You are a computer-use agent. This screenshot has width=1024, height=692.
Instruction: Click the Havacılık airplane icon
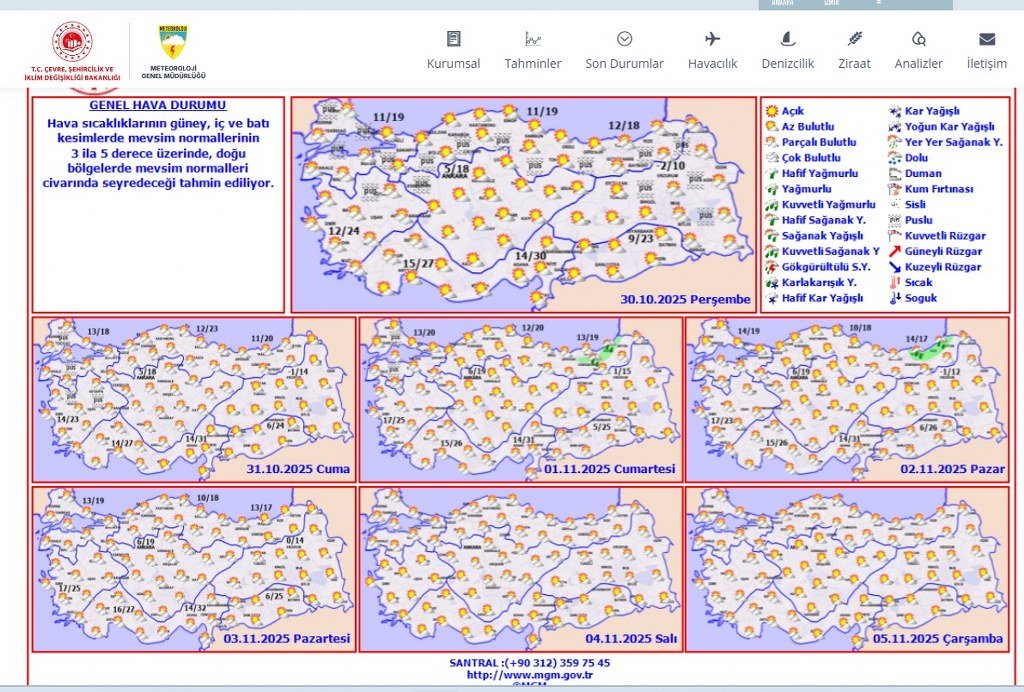click(x=712, y=39)
